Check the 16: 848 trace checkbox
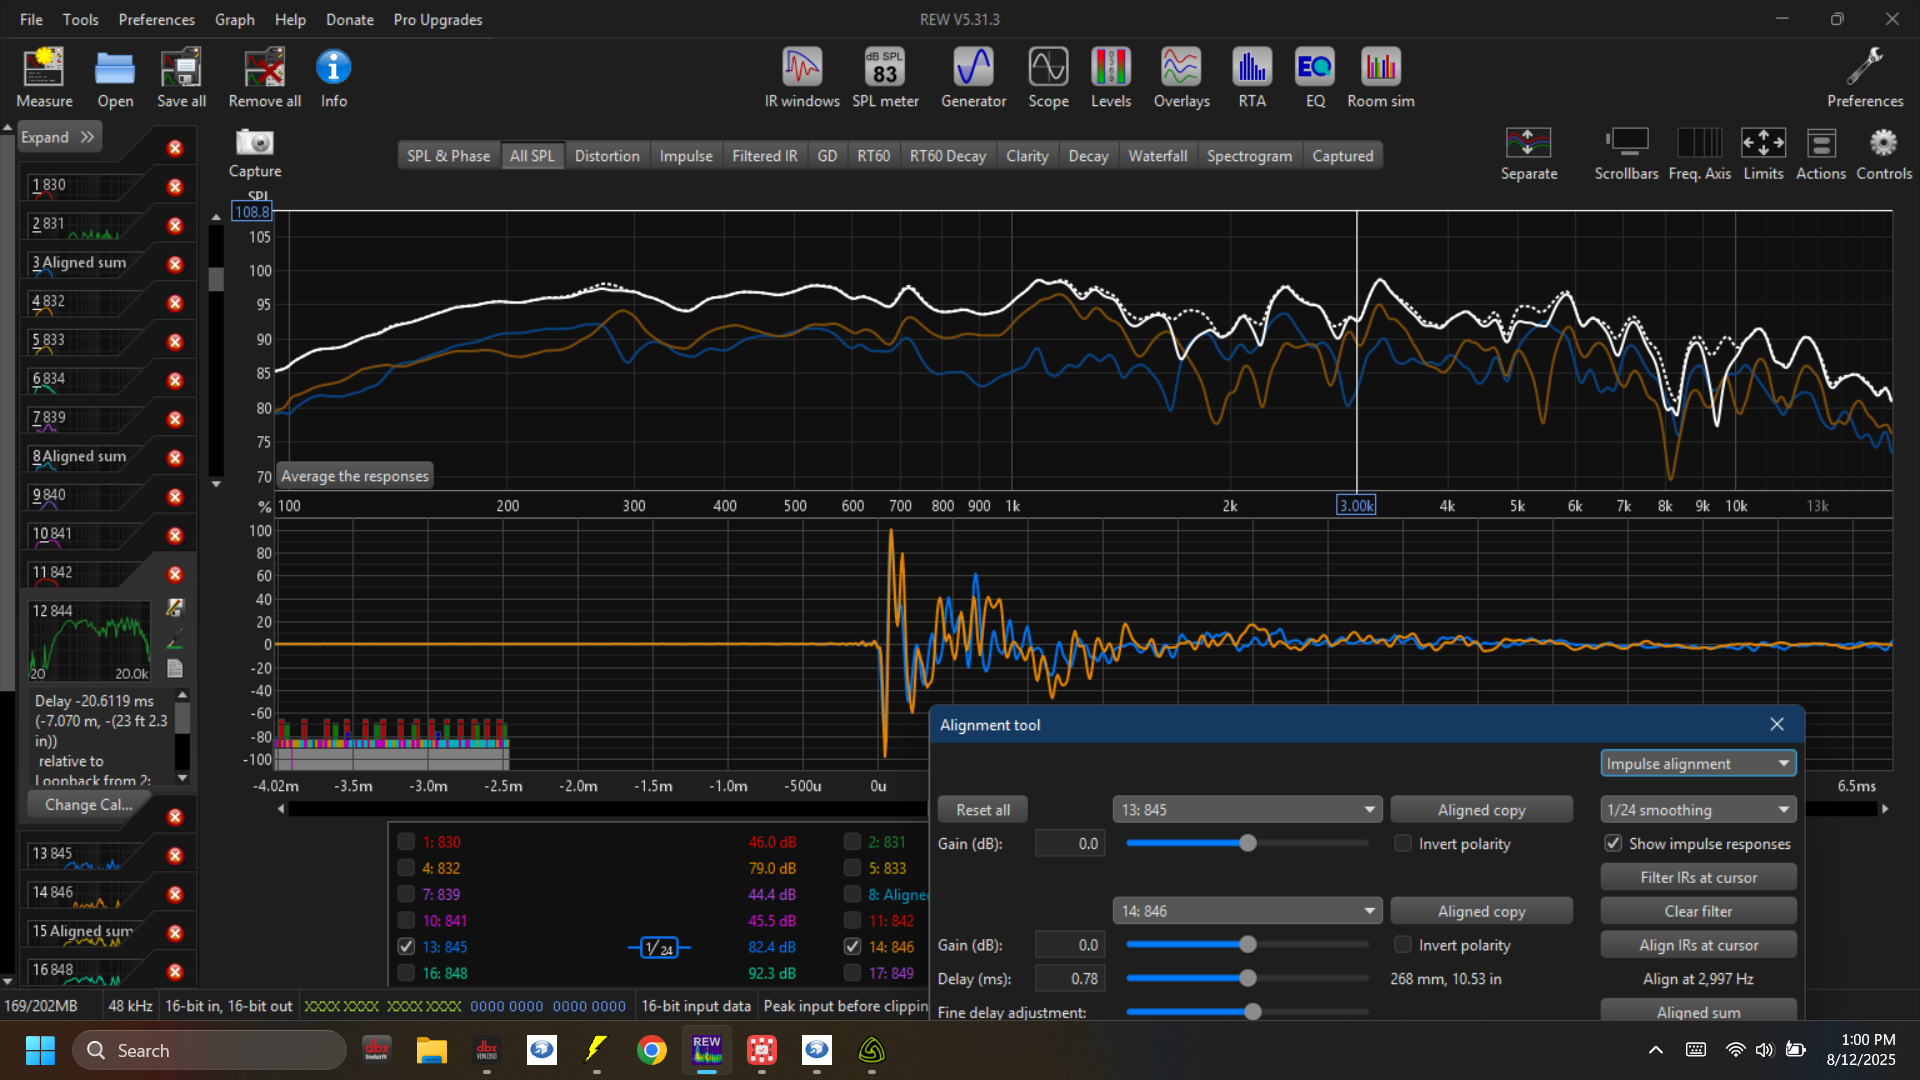 pyautogui.click(x=406, y=973)
